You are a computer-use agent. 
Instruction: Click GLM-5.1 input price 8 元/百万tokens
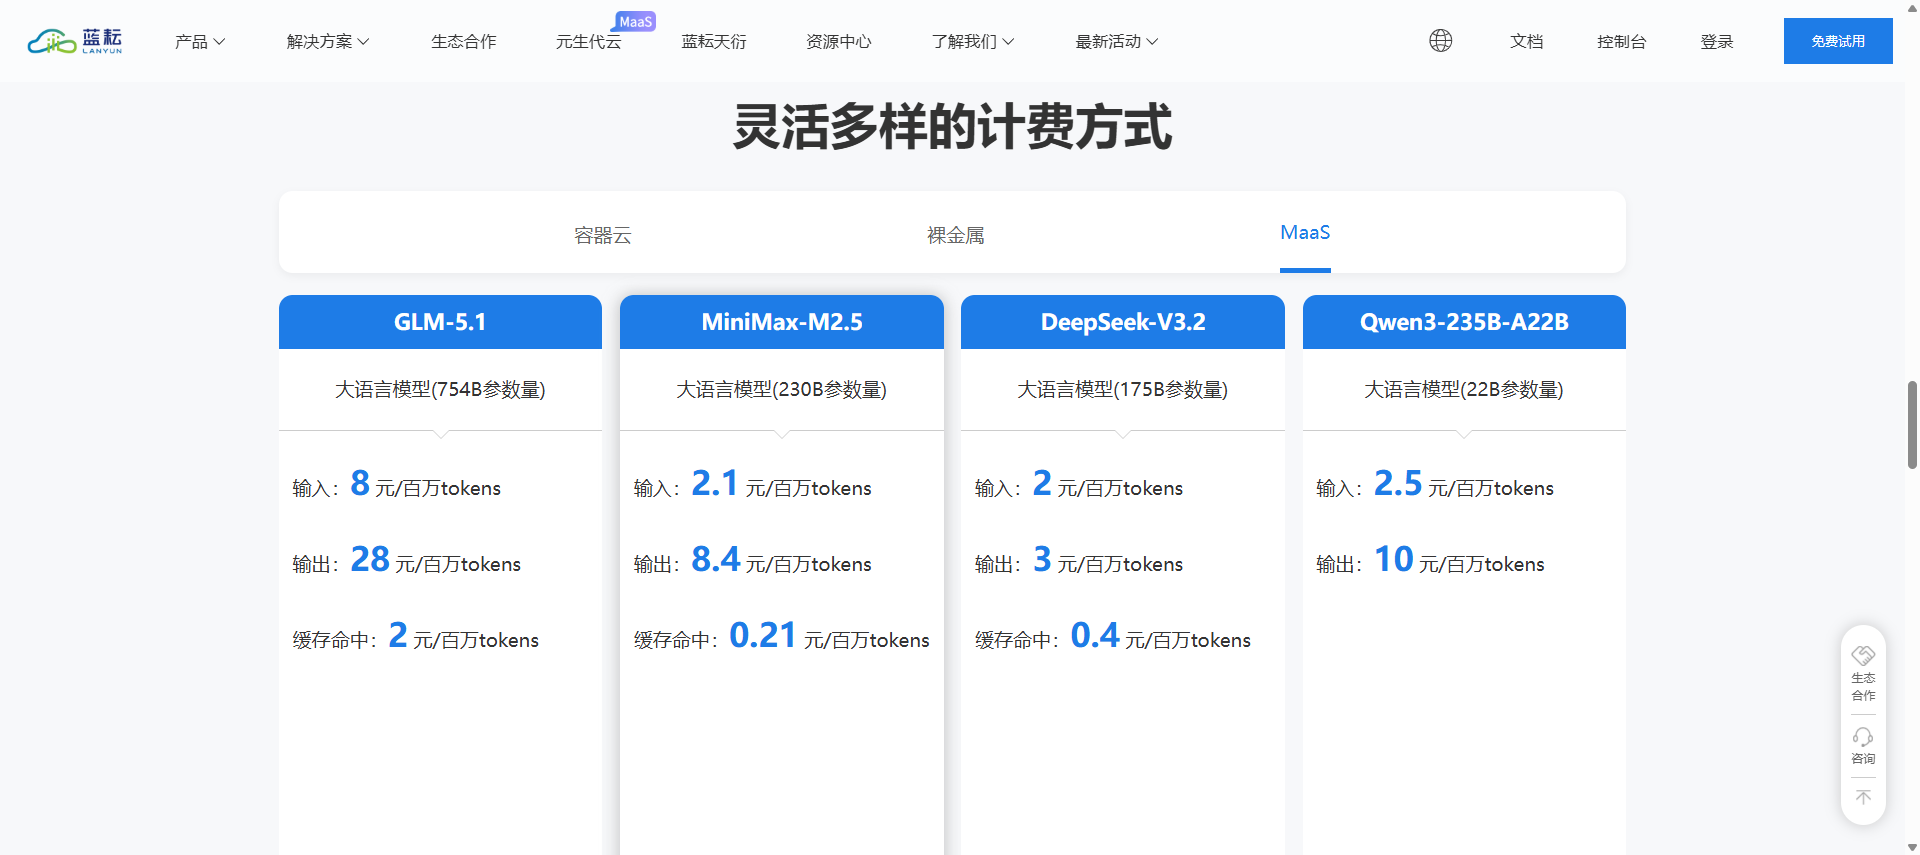(425, 484)
